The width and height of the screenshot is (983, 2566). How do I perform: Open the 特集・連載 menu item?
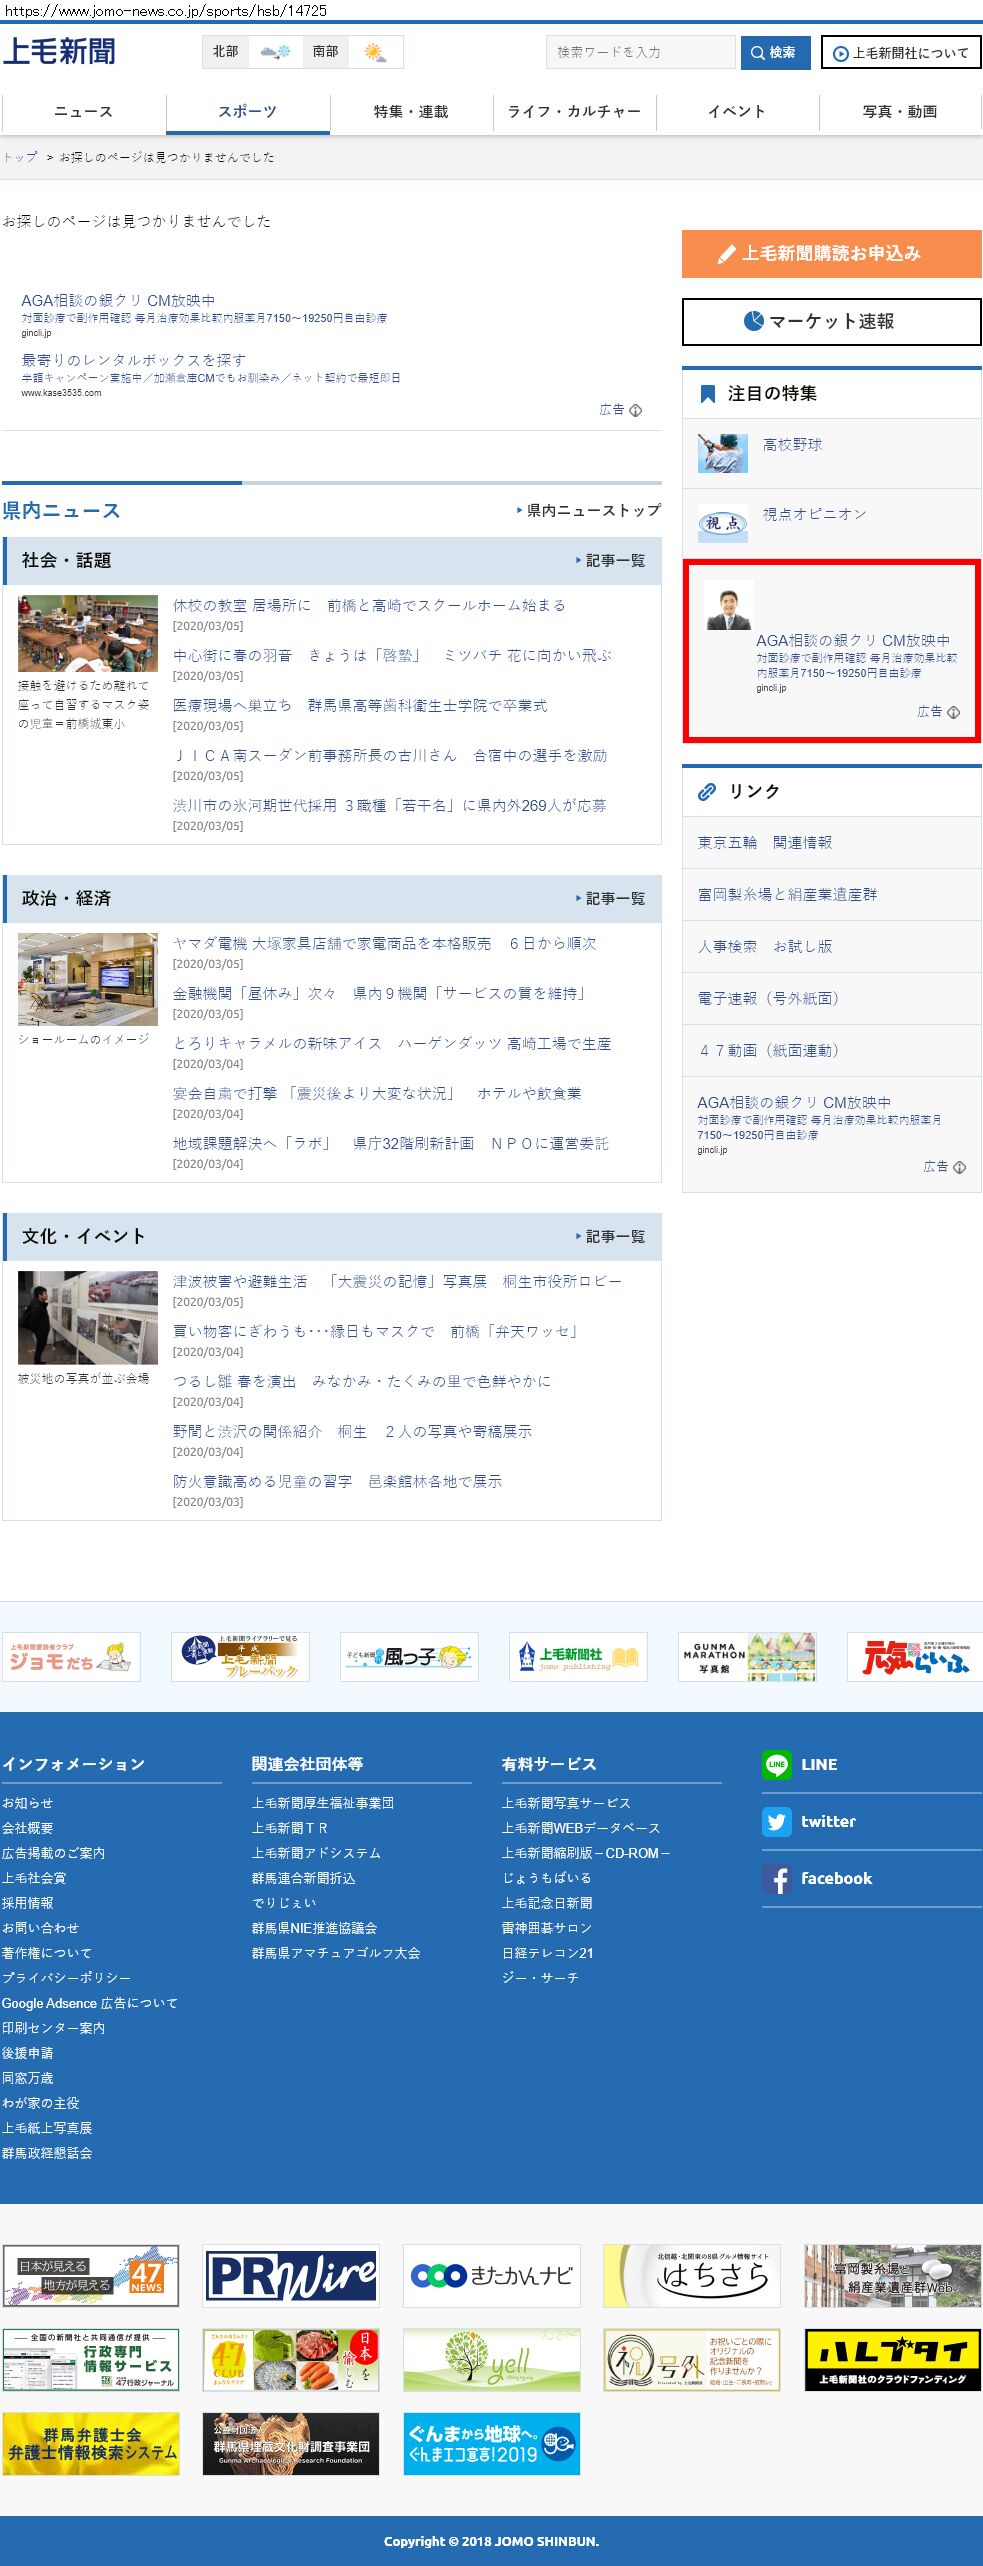[411, 111]
